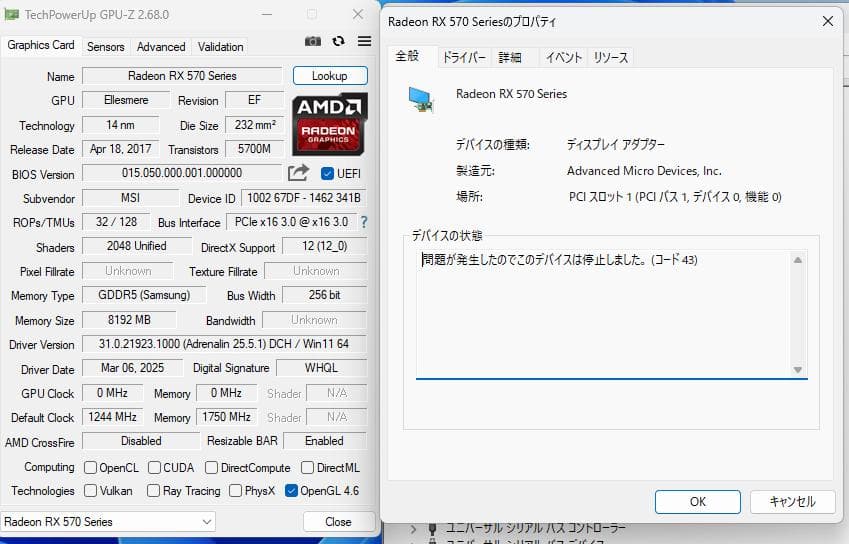The image size is (849, 544).
Task: Click the device status scrollbar down arrow
Action: click(x=798, y=370)
